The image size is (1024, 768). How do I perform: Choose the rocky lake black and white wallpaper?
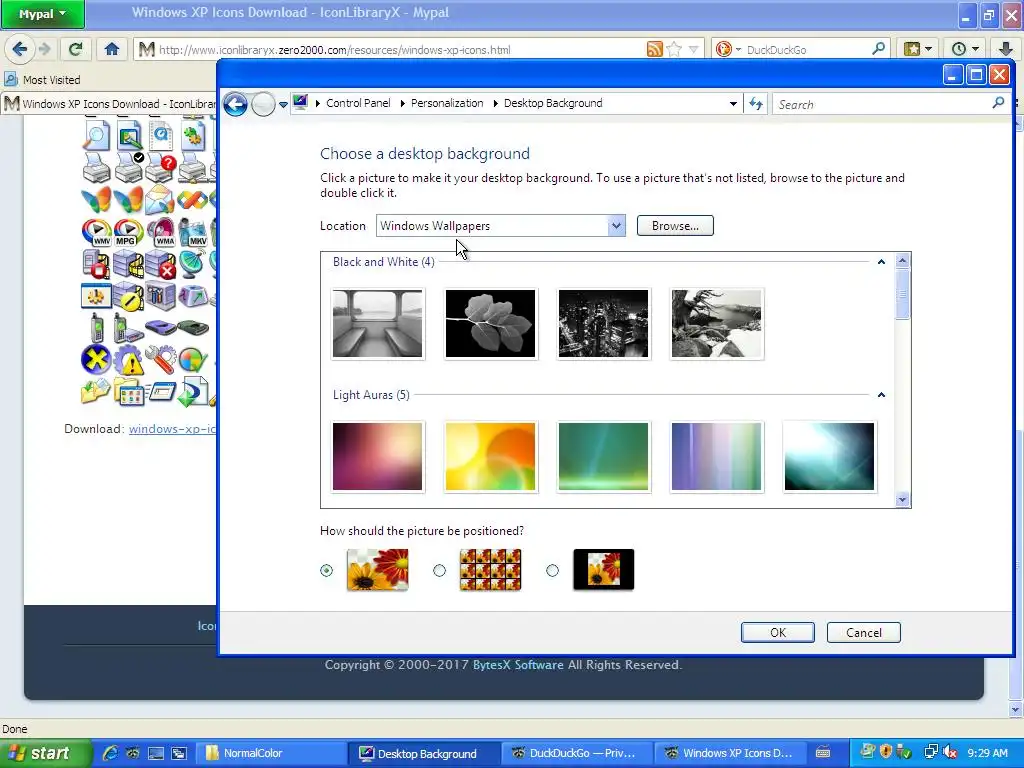[x=716, y=324]
